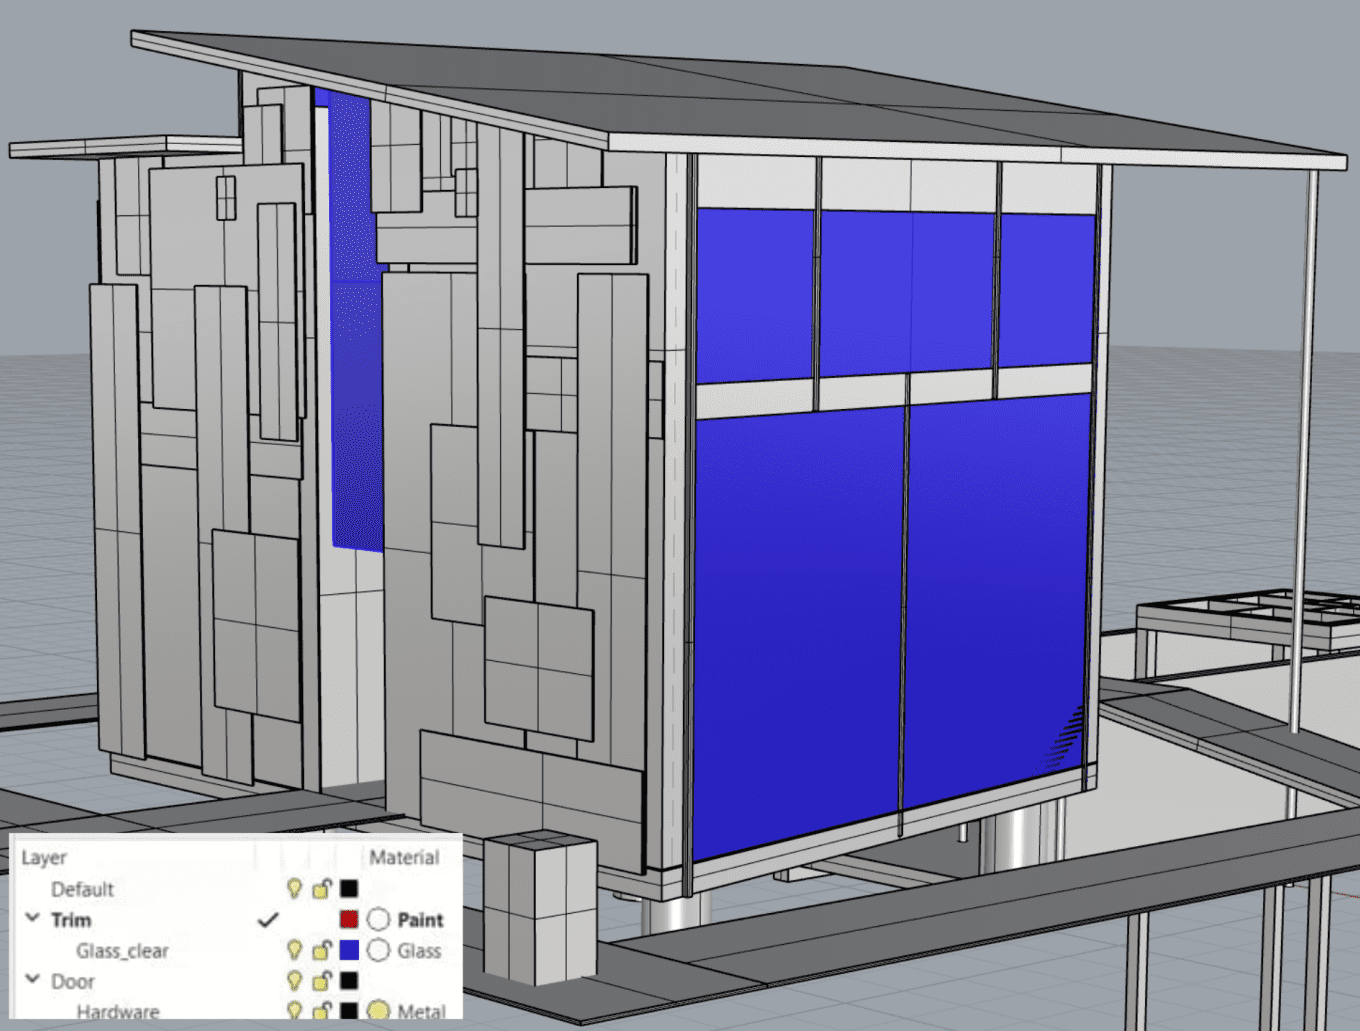The image size is (1360, 1031).
Task: Toggle Default layer visibility lightbulb
Action: (x=294, y=888)
